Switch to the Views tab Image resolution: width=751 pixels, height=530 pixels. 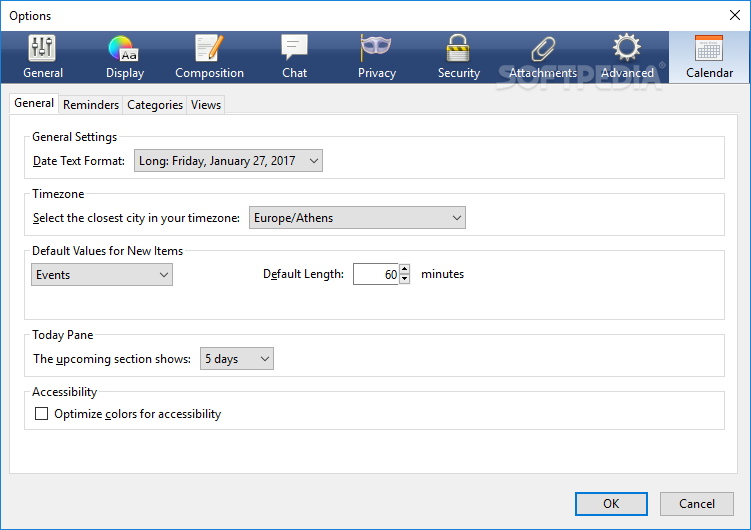tap(206, 104)
